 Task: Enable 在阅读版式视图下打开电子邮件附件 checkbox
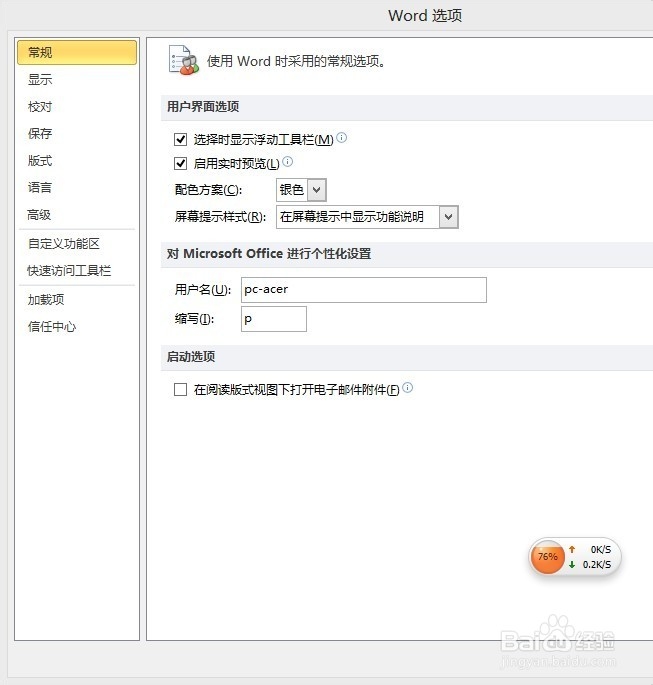point(180,389)
